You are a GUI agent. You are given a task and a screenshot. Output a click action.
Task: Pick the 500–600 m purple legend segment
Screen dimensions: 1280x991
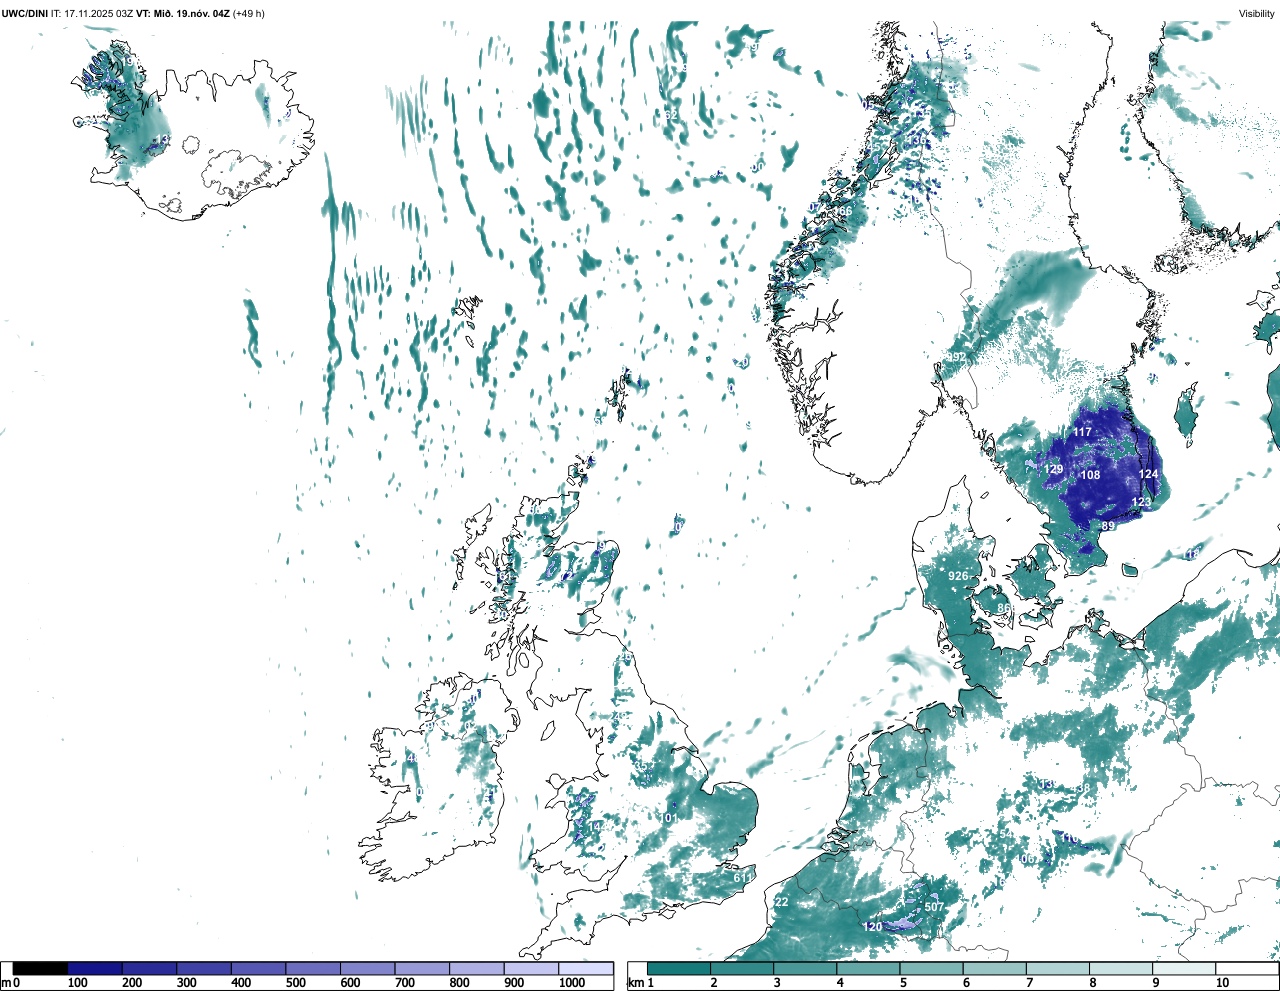point(313,969)
